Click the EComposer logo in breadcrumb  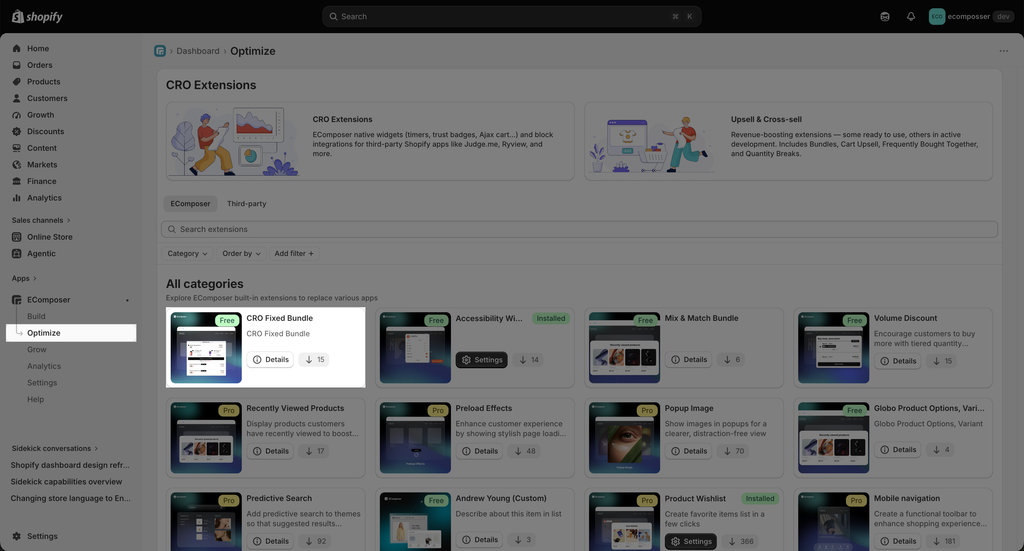[160, 51]
